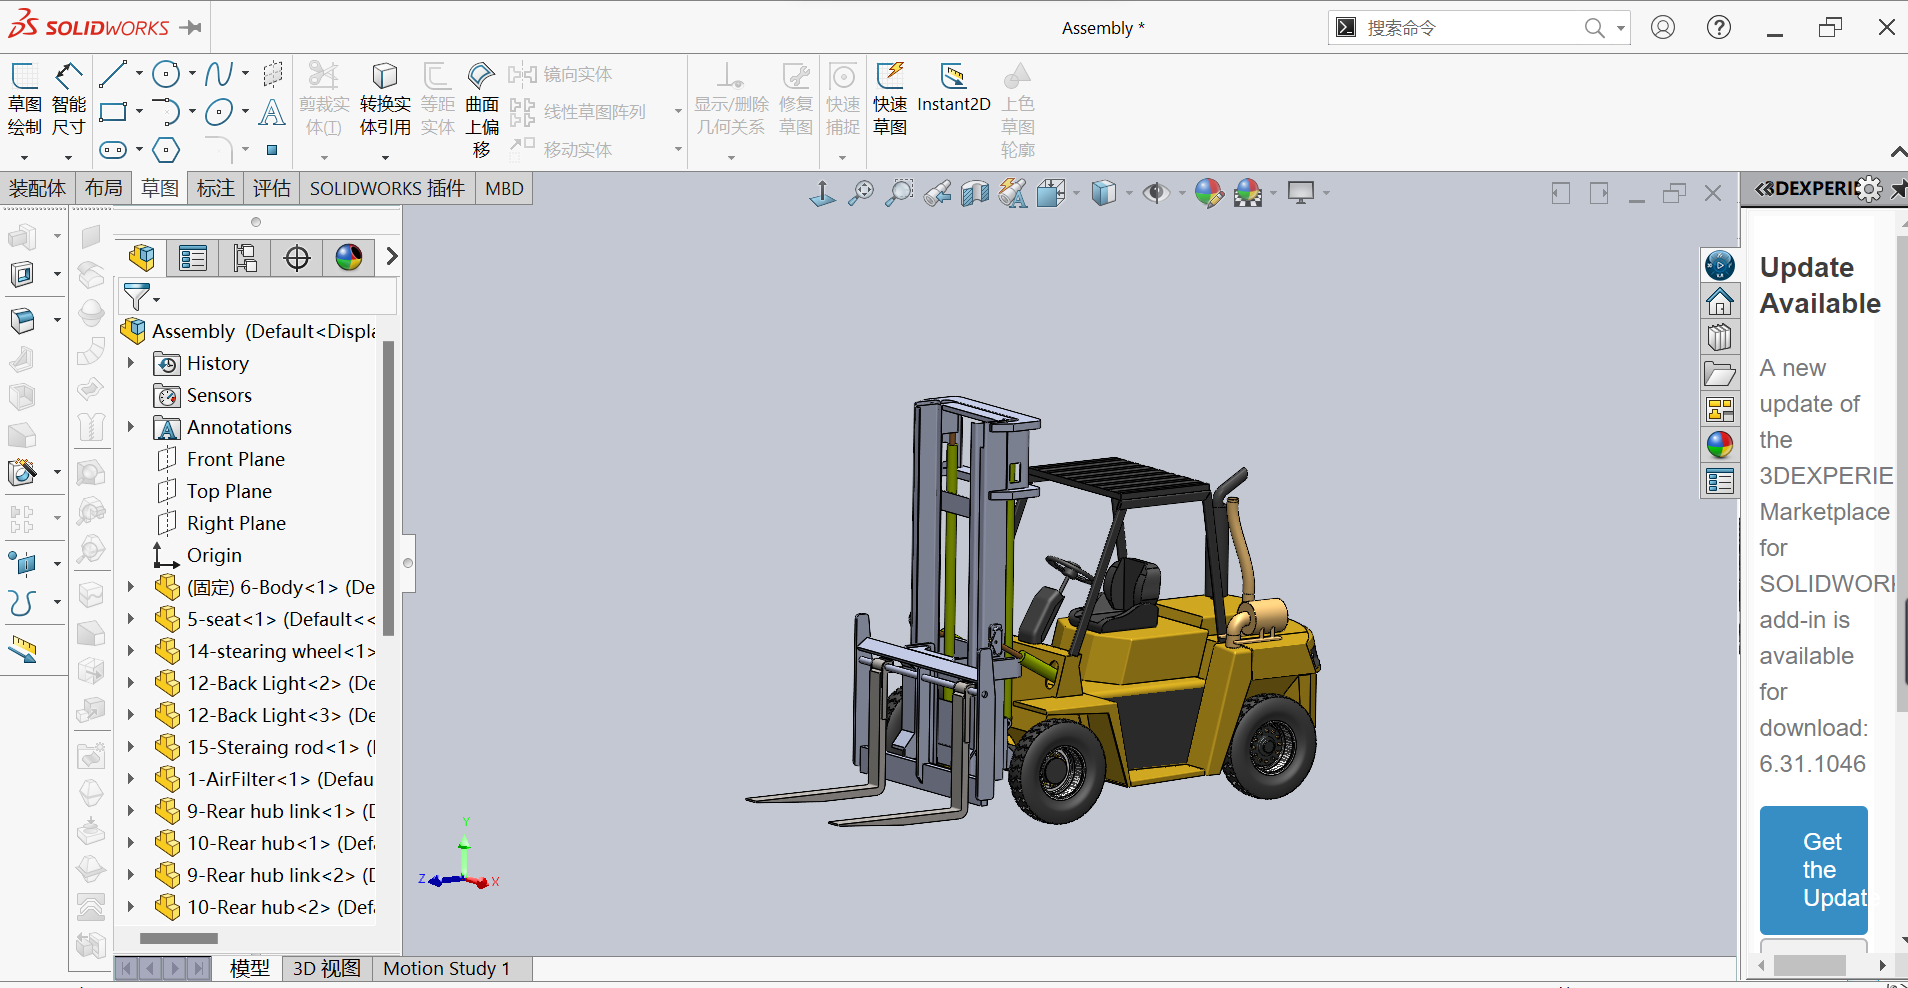Click into the 搜索命令 search box
This screenshot has height=988, width=1908.
pyautogui.click(x=1470, y=28)
